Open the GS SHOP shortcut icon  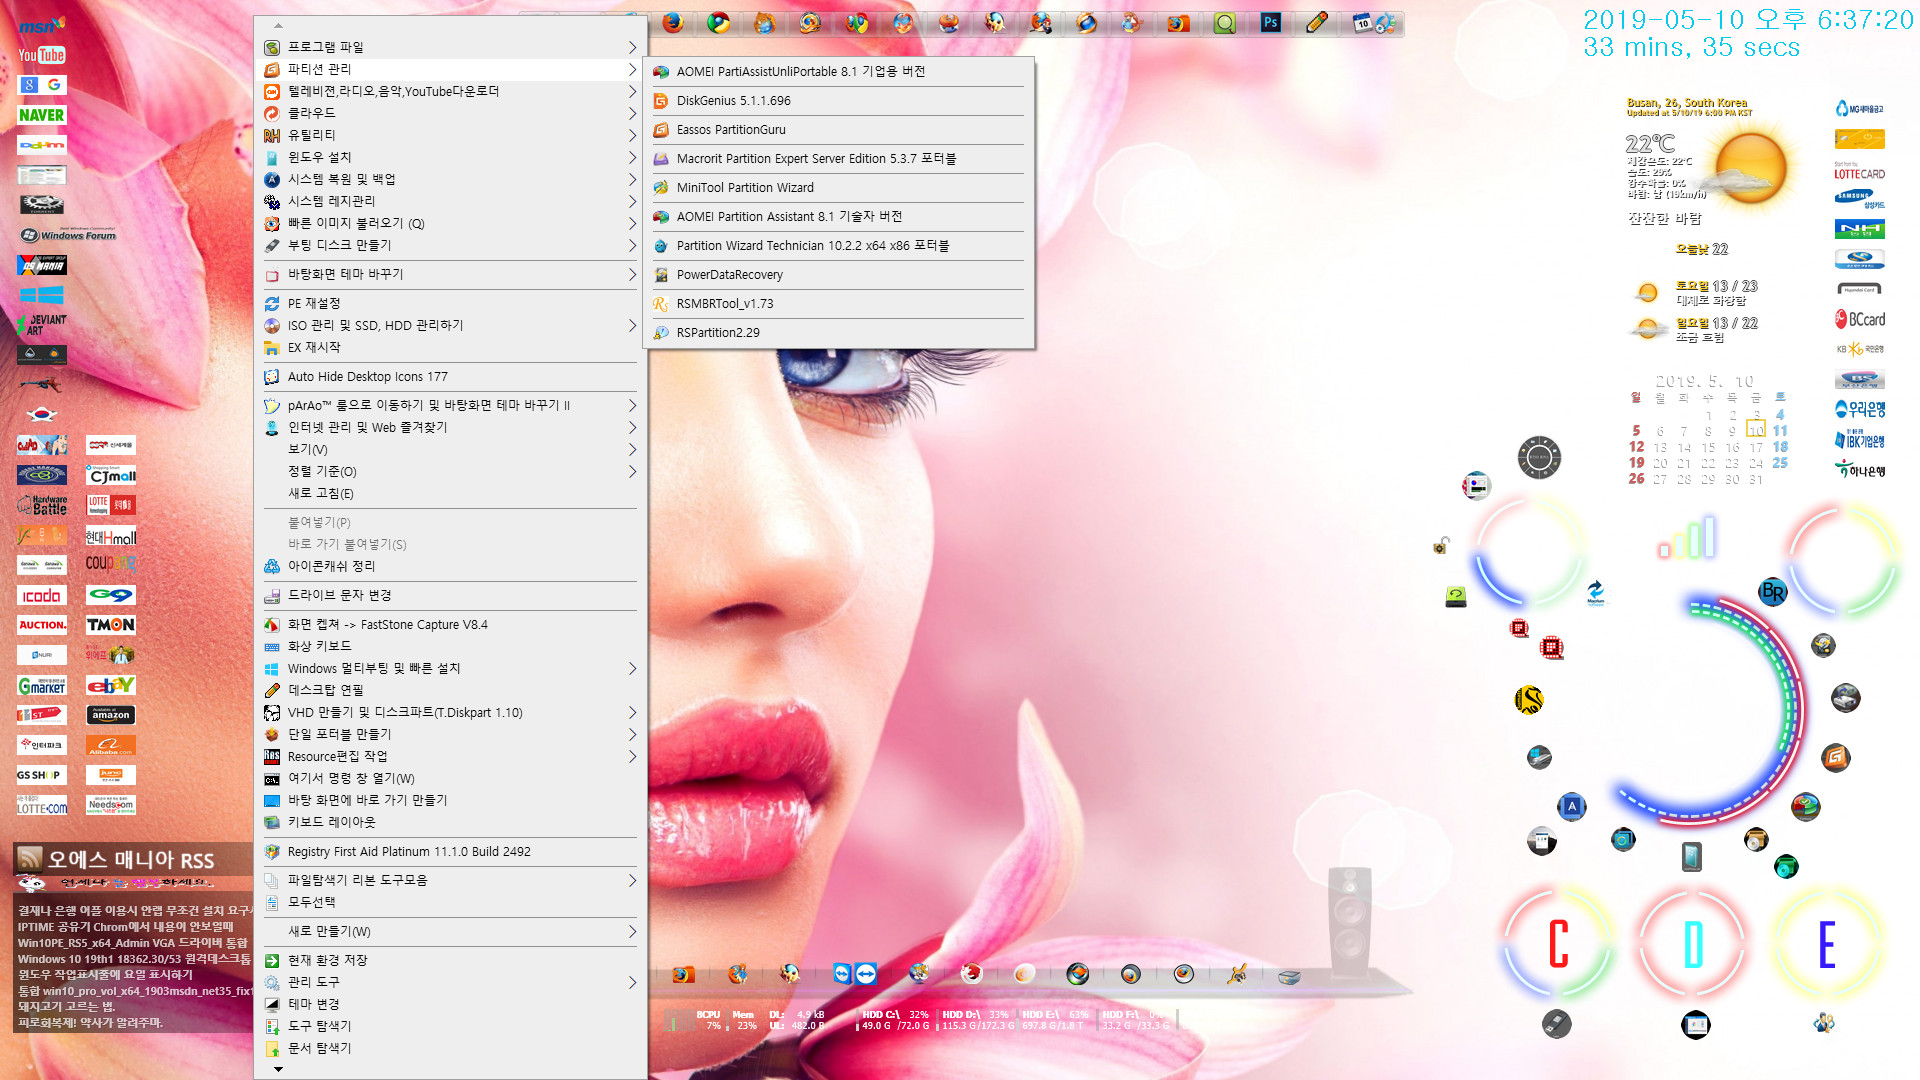click(42, 775)
